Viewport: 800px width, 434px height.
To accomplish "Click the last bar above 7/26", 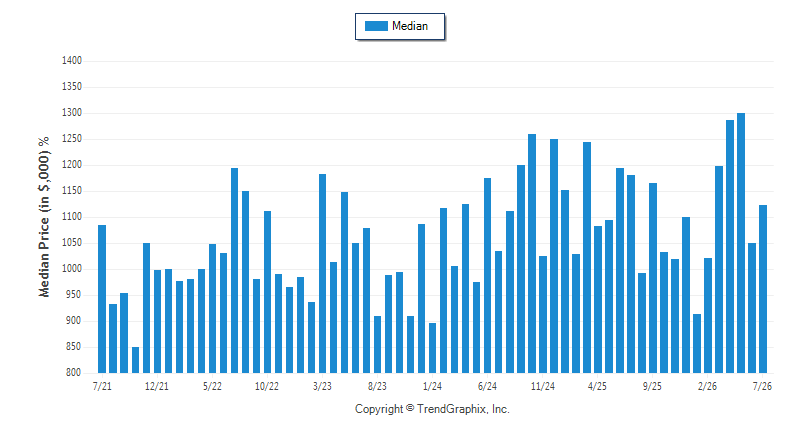I will coord(763,289).
